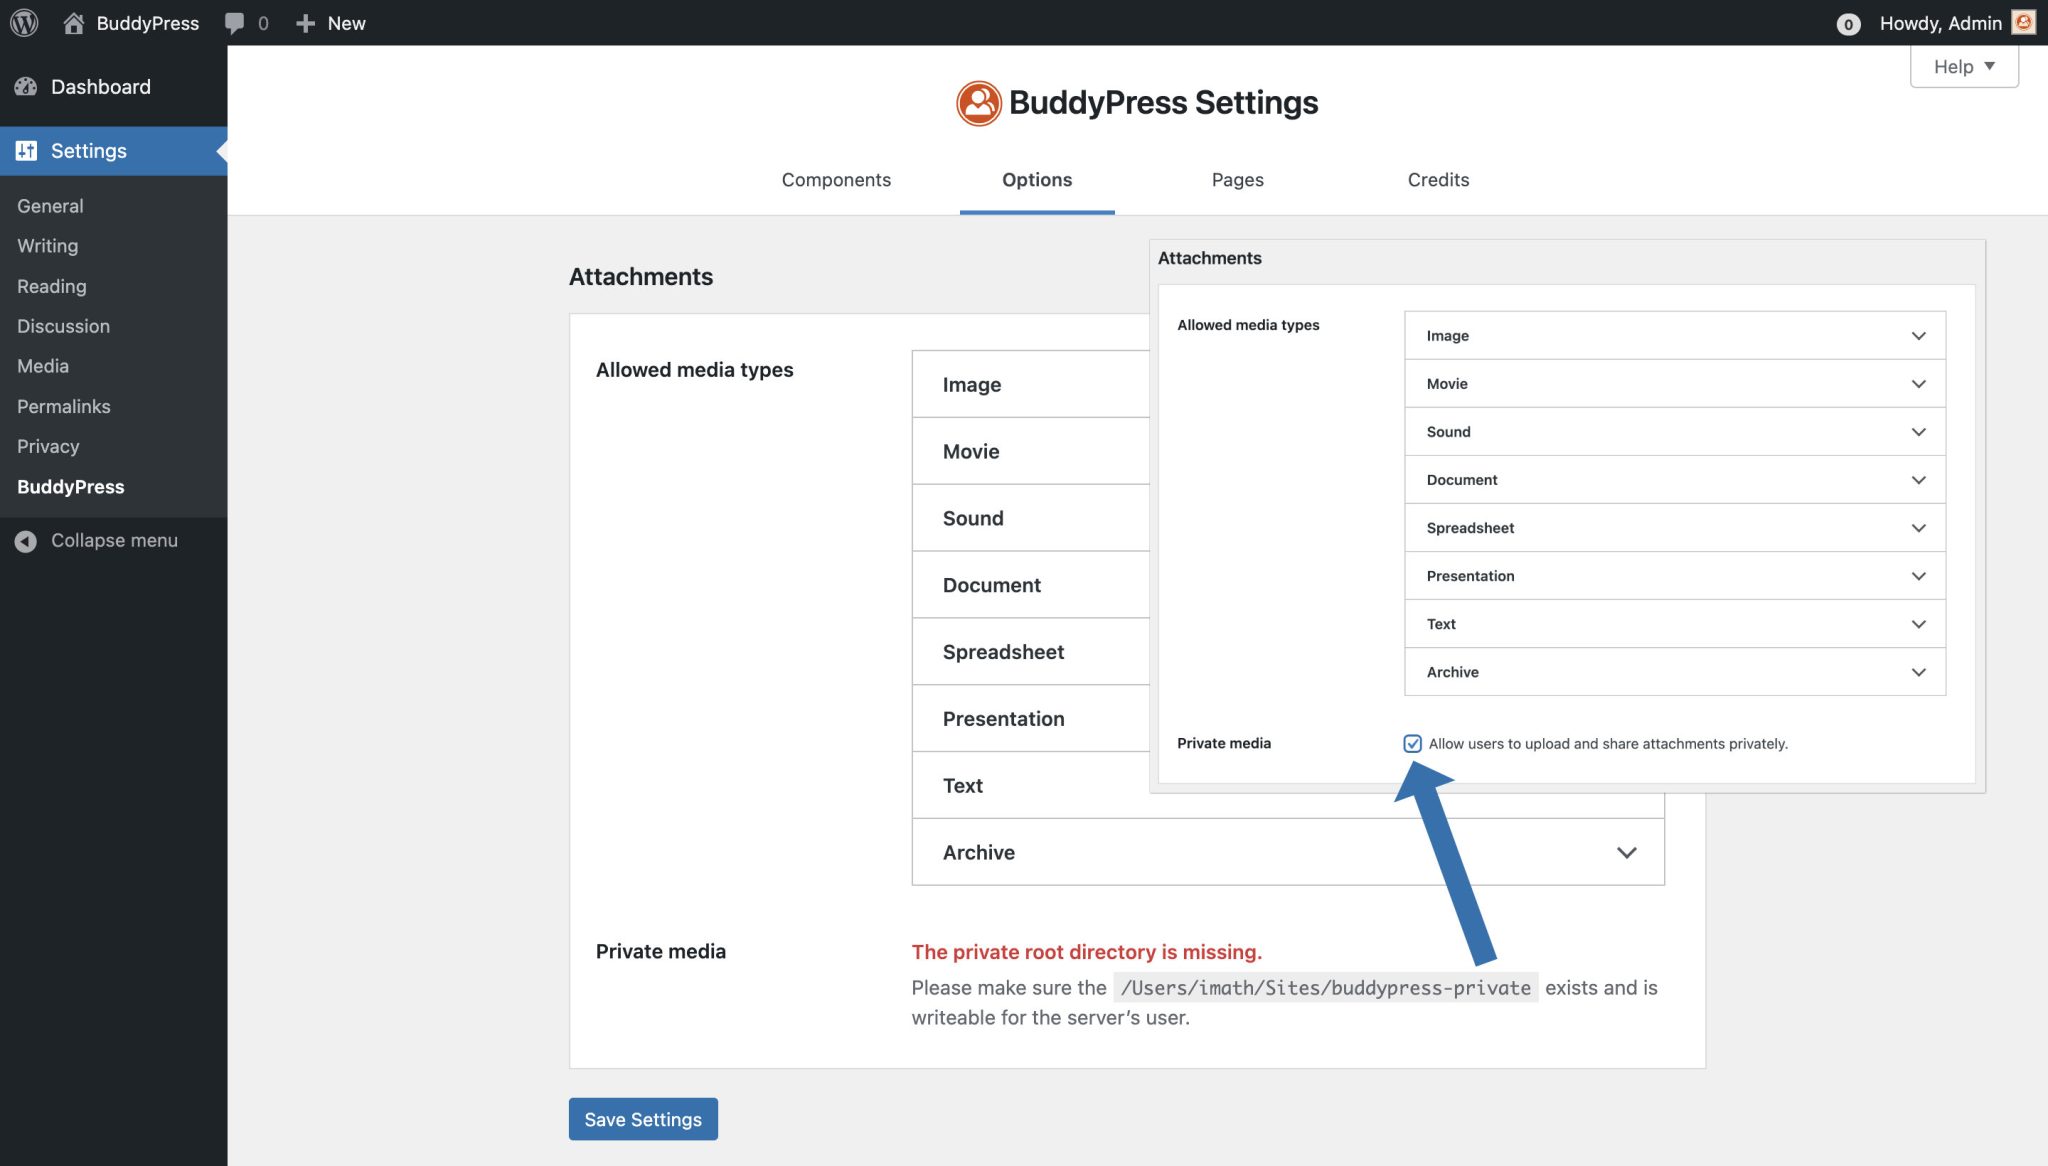2048x1166 pixels.
Task: Click the Dashboard gauge icon
Action: (25, 87)
